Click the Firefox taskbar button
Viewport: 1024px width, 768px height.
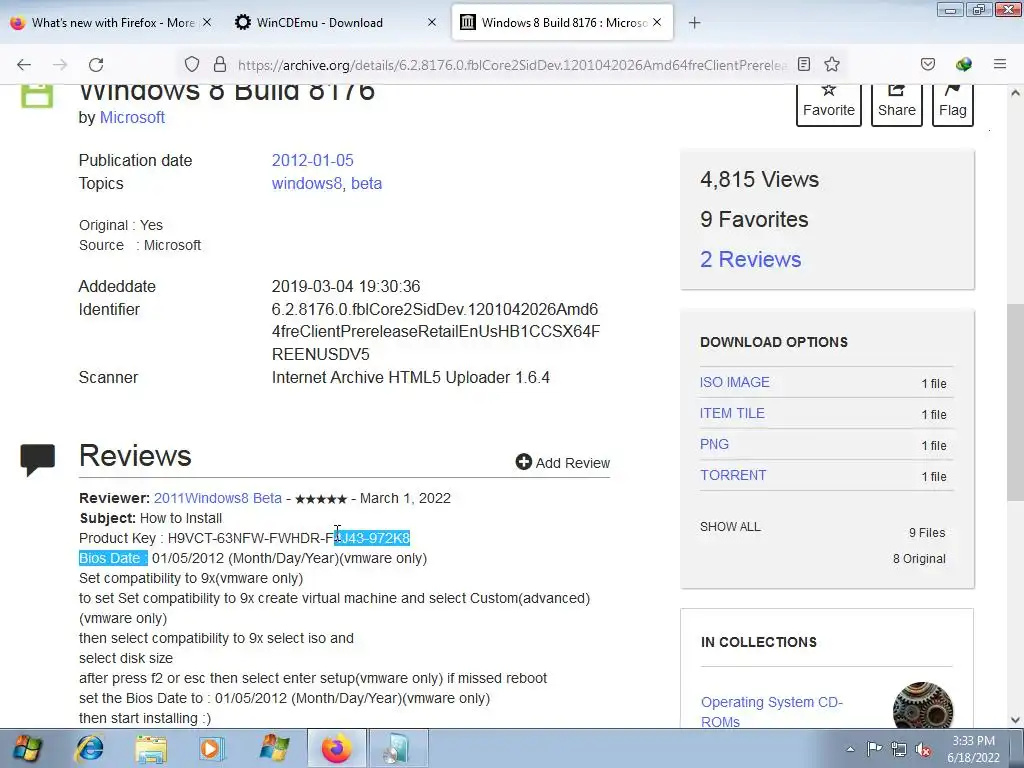tap(336, 748)
